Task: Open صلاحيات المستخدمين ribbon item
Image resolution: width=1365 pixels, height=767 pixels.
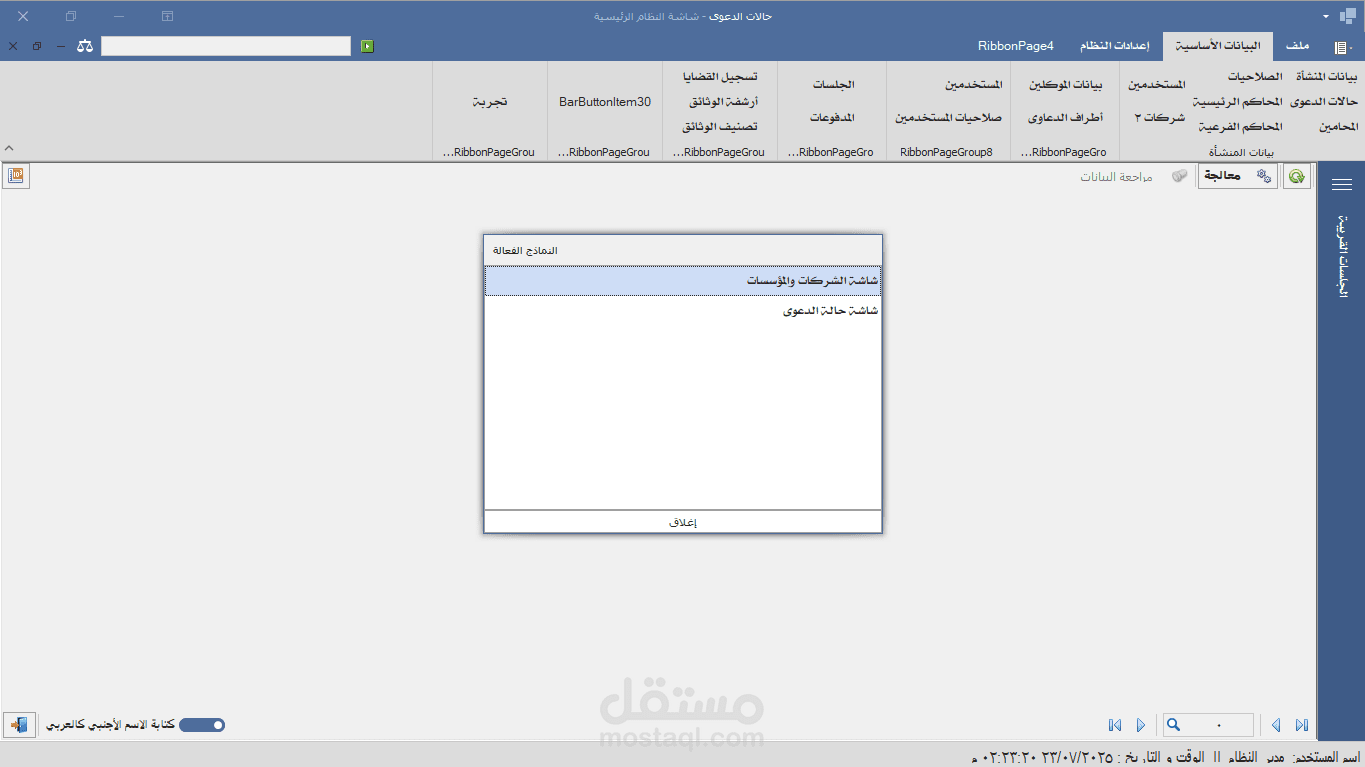Action: (x=948, y=117)
